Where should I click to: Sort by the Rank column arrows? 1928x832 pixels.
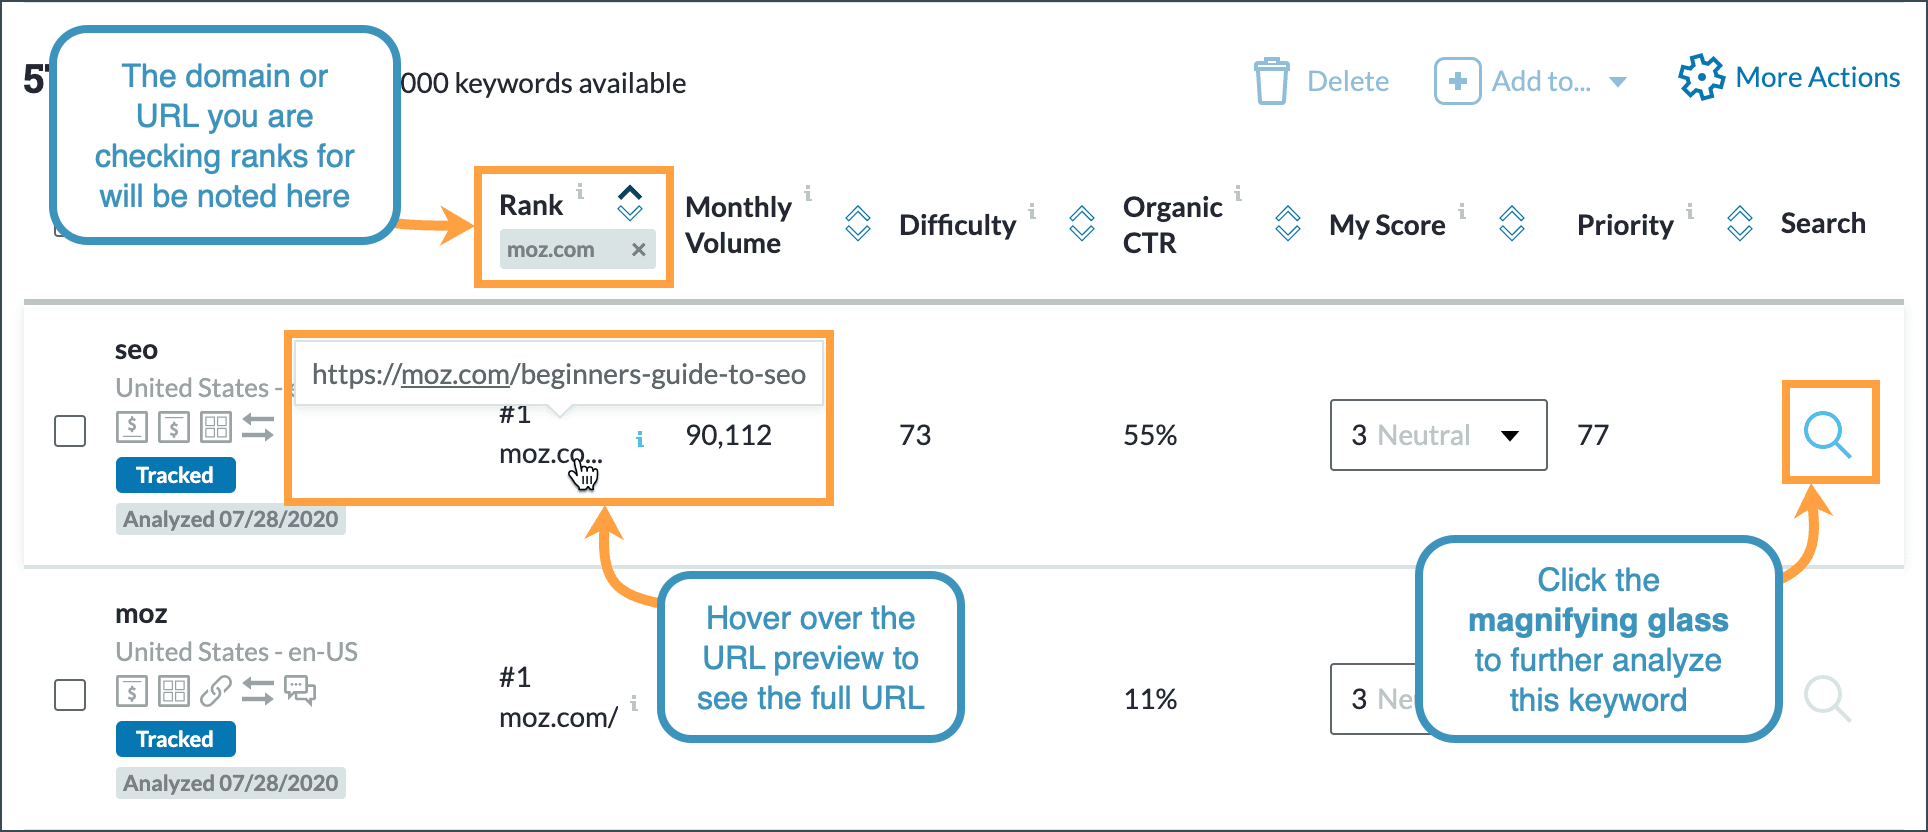pyautogui.click(x=629, y=203)
